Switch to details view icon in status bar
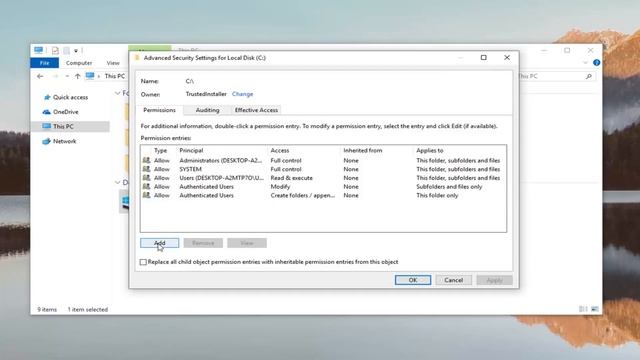640x360 pixels. [x=583, y=309]
